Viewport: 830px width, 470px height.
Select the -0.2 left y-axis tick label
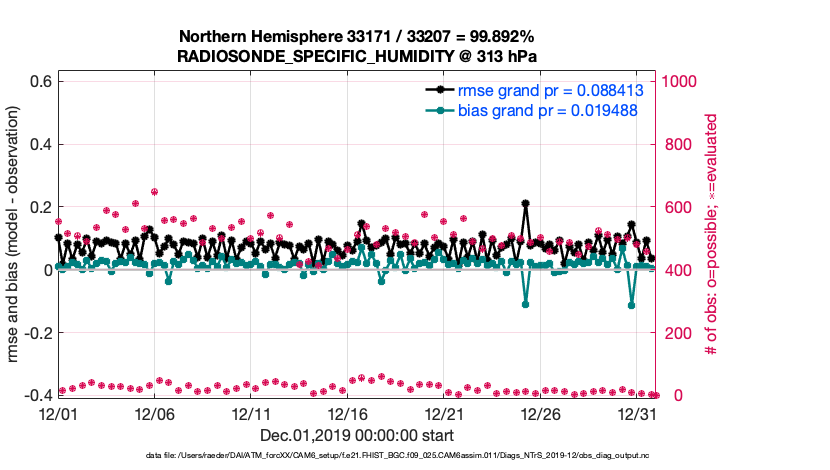34,333
